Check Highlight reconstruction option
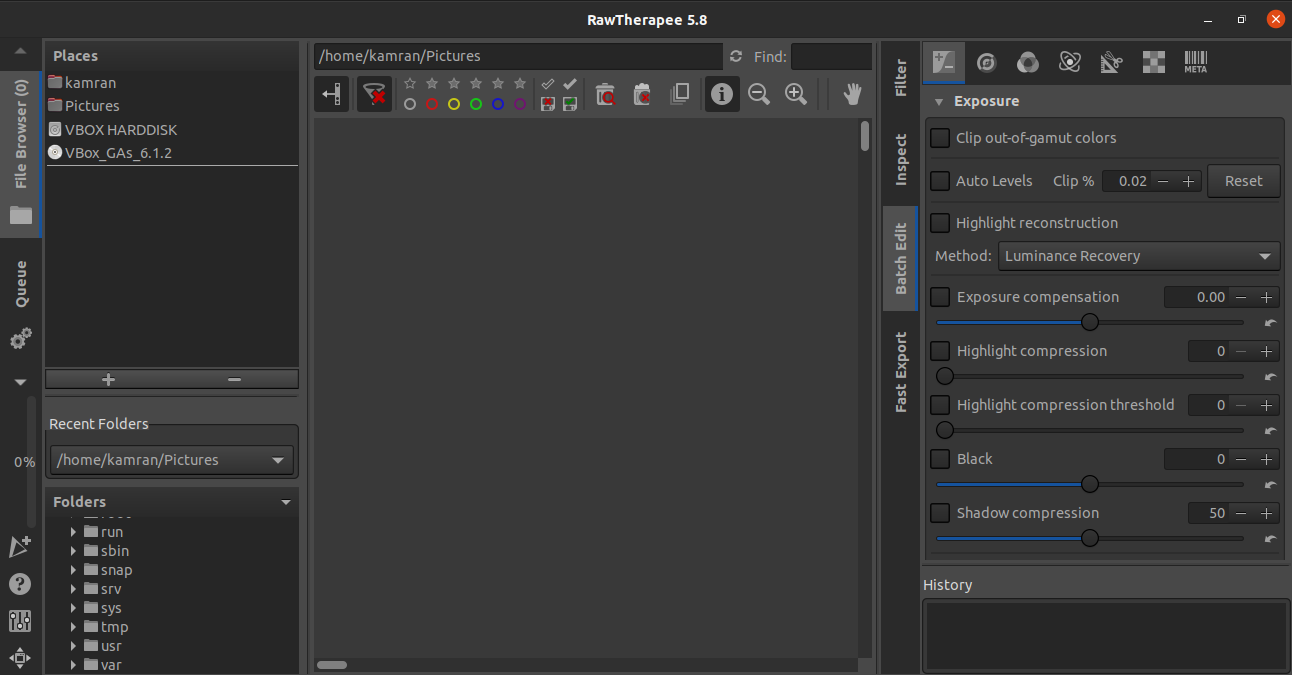The width and height of the screenshot is (1292, 675). tap(940, 223)
